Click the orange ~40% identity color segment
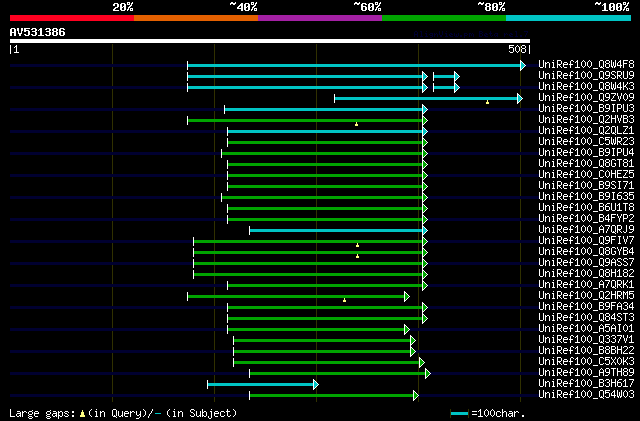Image resolution: width=640 pixels, height=421 pixels. pos(196,18)
